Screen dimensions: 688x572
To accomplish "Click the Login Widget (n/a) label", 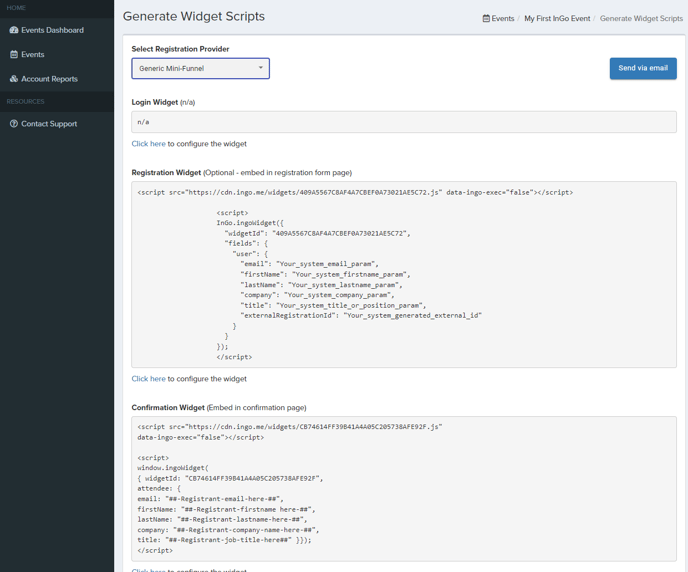I will tap(163, 102).
